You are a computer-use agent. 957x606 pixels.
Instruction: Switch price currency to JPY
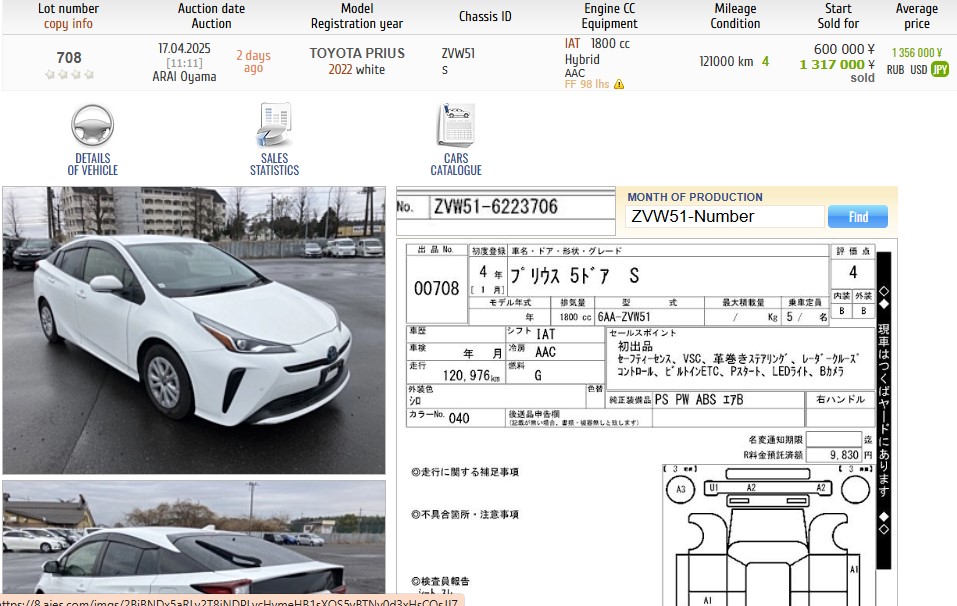tap(940, 70)
